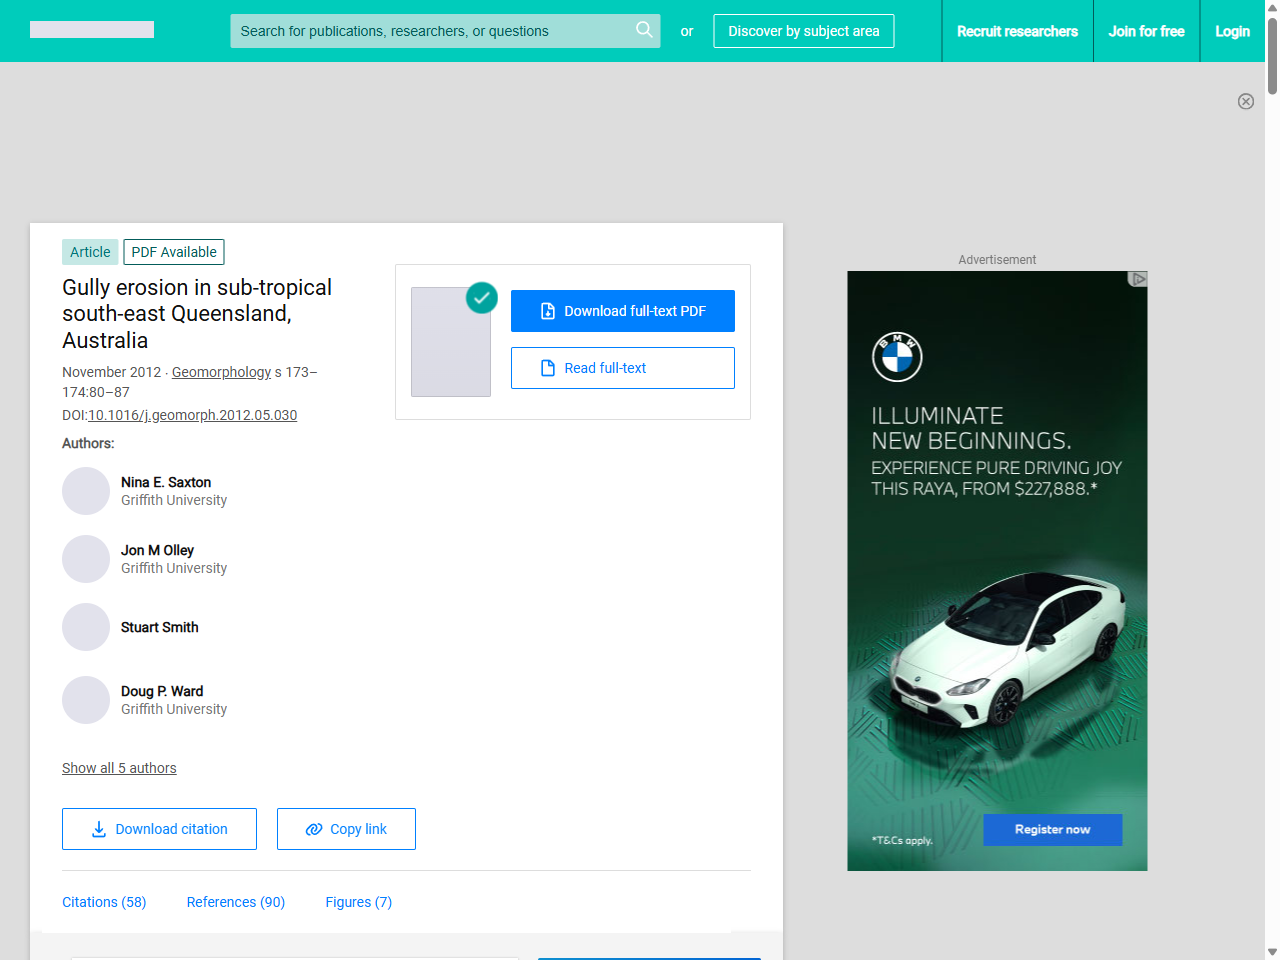Click the AdChoices icon on advertisement
Image resolution: width=1280 pixels, height=960 pixels.
pyautogui.click(x=1137, y=279)
